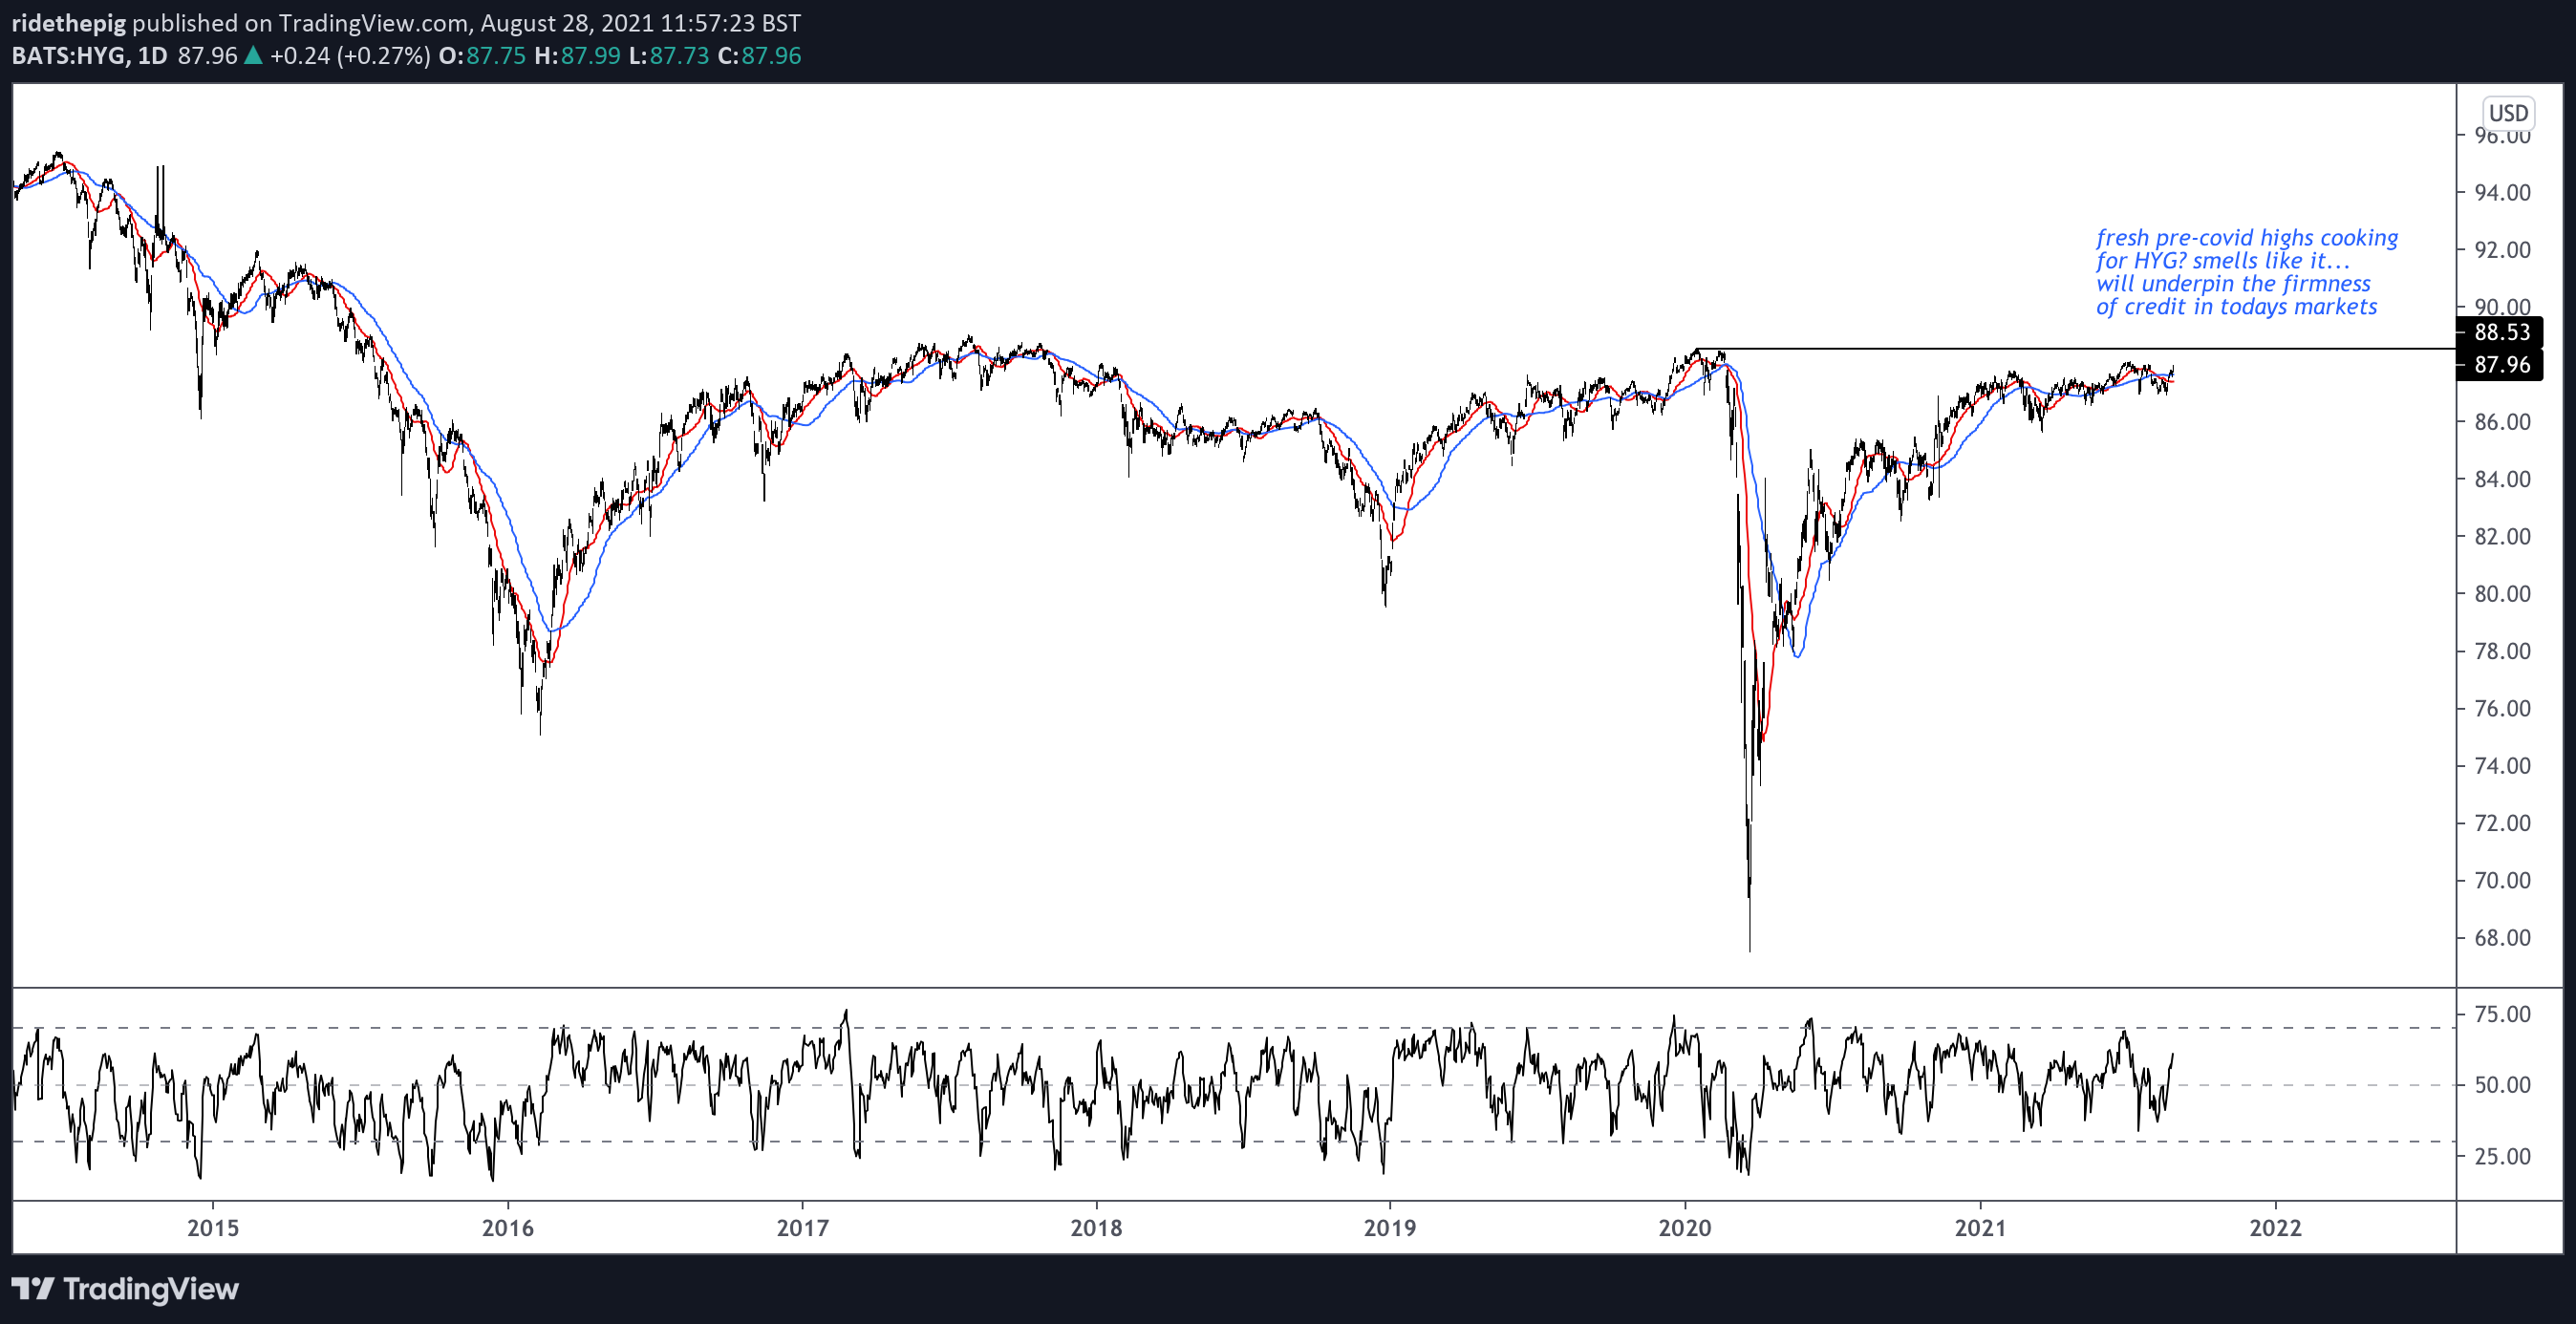The image size is (2576, 1324).
Task: Click the 86.00 price axis label
Action: [2502, 422]
